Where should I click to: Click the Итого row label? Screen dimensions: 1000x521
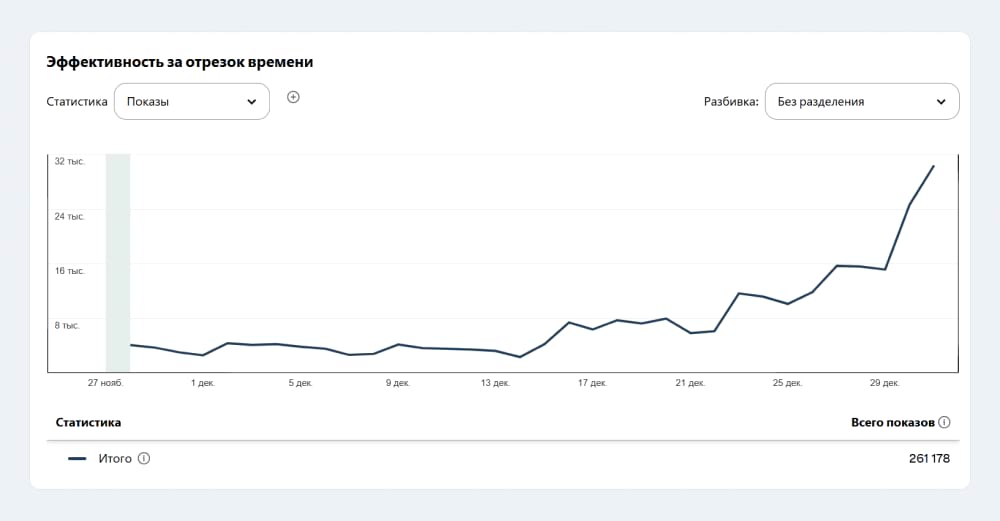pos(115,459)
